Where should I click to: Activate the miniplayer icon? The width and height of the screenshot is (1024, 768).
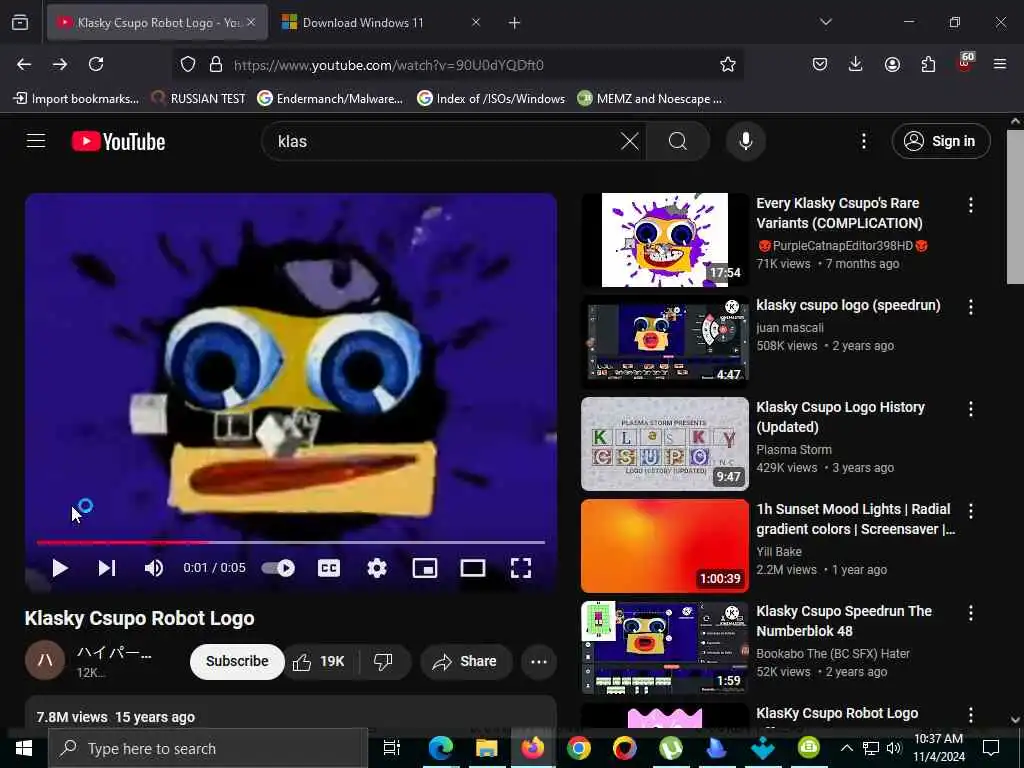pyautogui.click(x=425, y=568)
